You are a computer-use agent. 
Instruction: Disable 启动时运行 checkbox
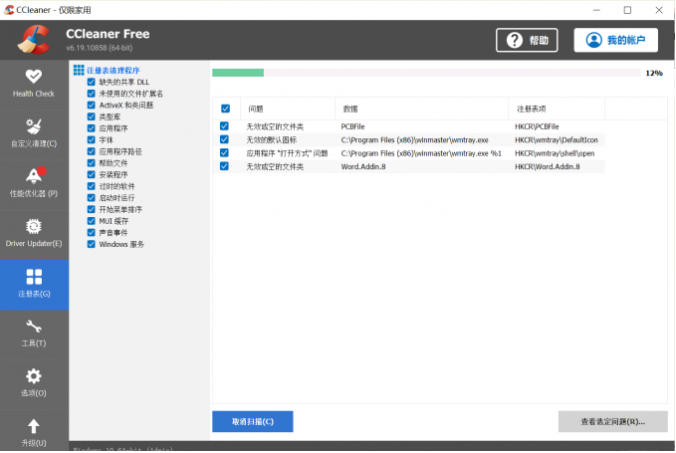[91, 198]
